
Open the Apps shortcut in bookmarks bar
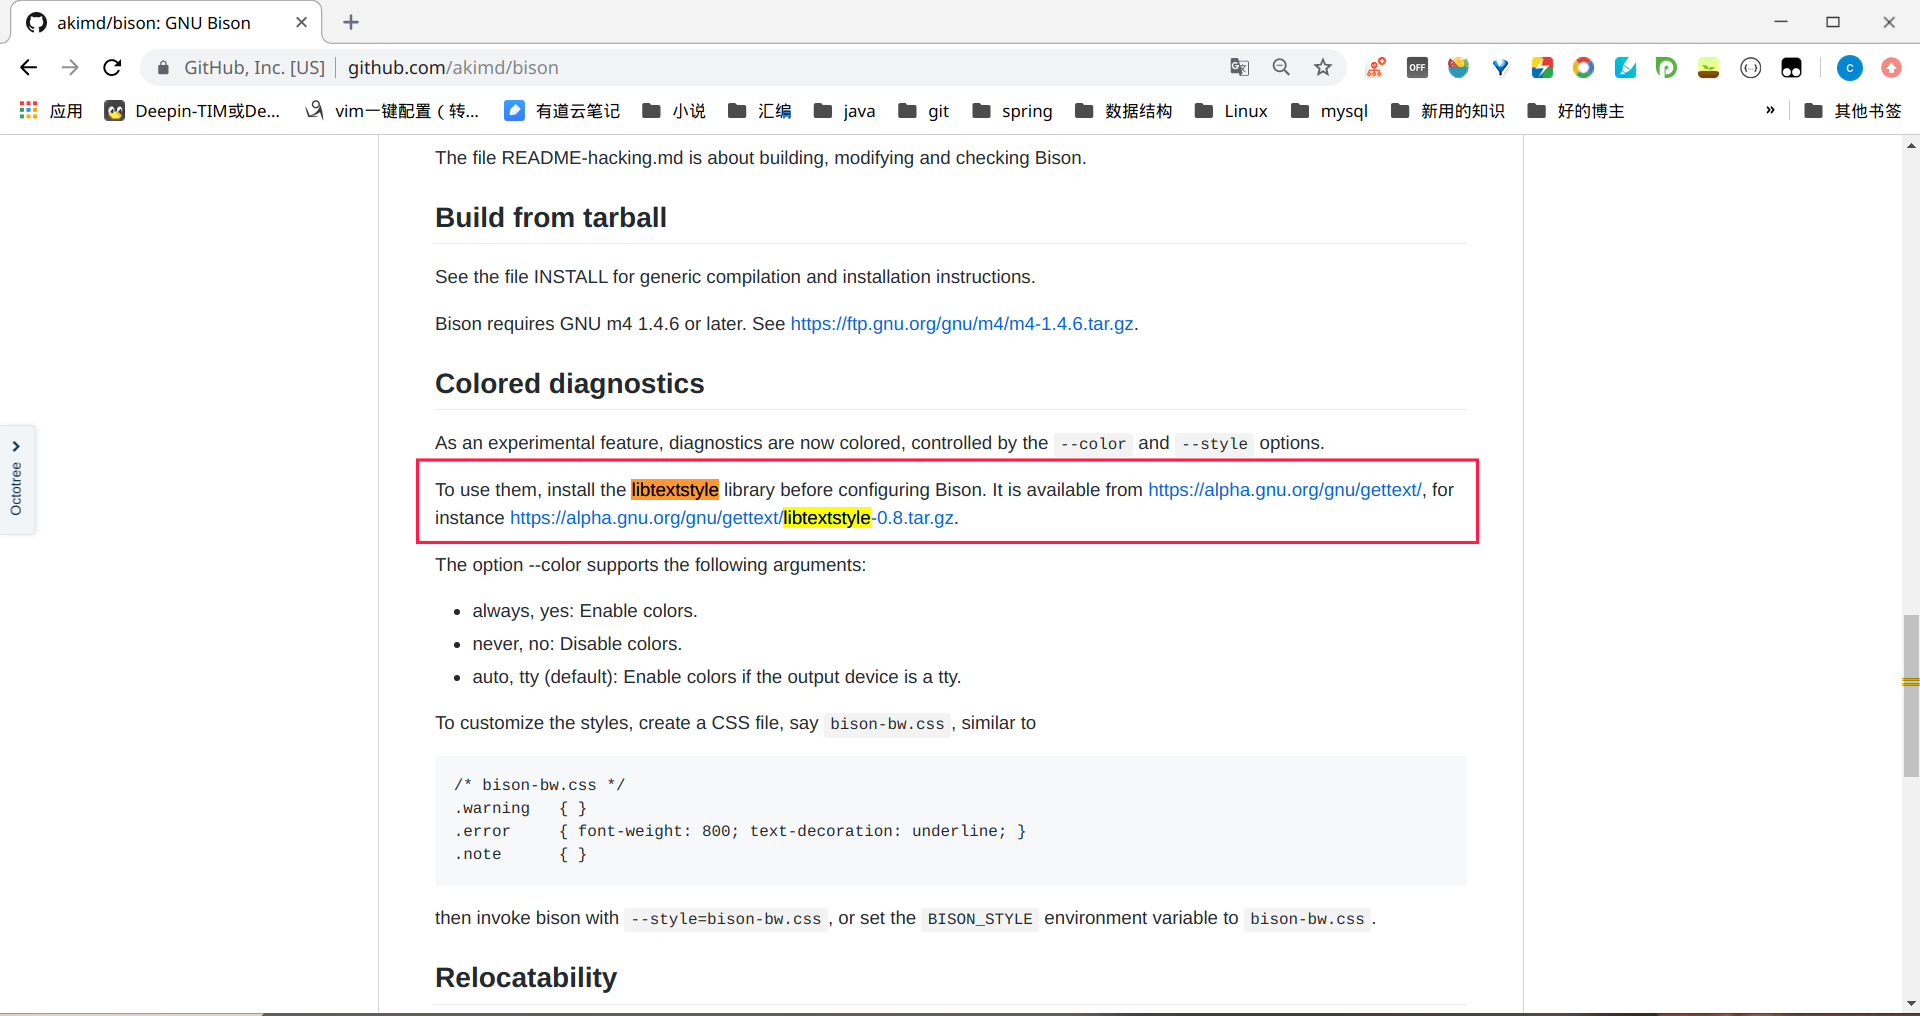pos(51,111)
